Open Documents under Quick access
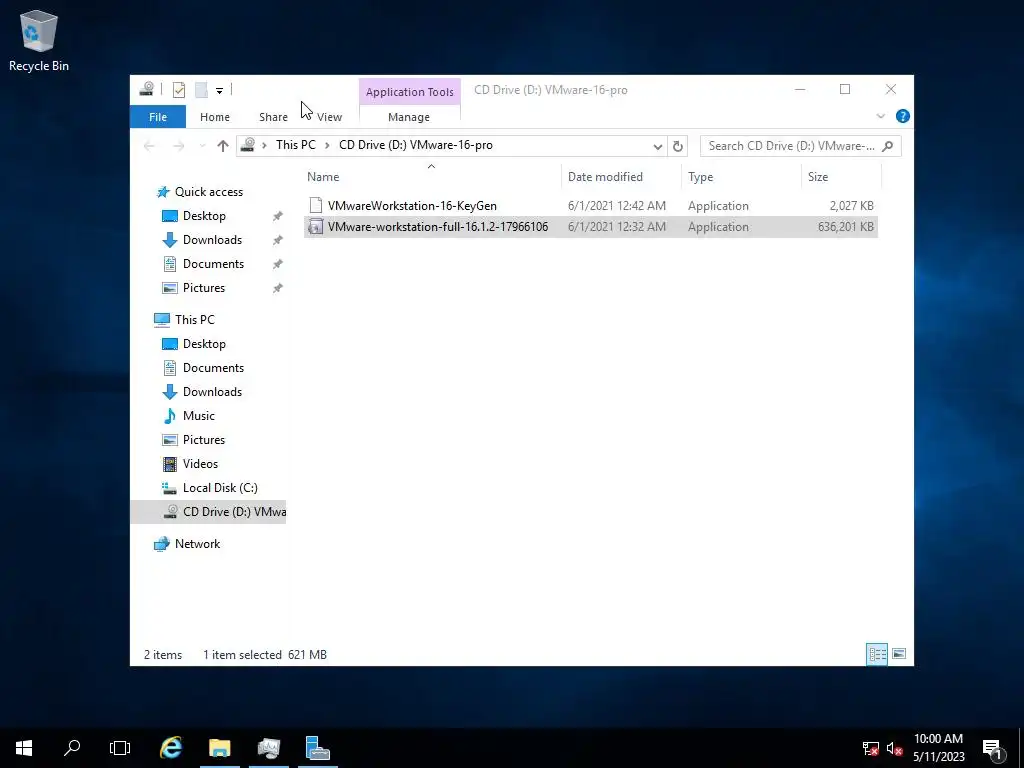Image resolution: width=1024 pixels, height=768 pixels. 214,264
